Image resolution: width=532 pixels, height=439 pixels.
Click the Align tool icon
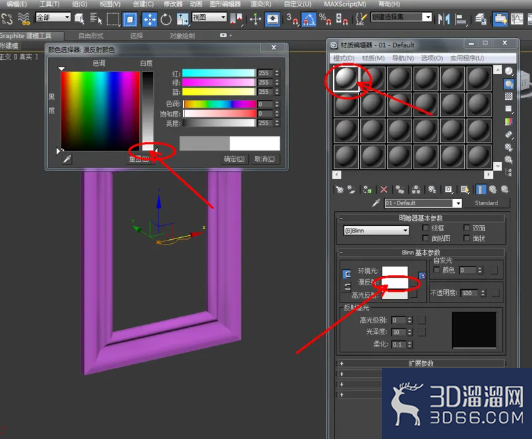(461, 20)
